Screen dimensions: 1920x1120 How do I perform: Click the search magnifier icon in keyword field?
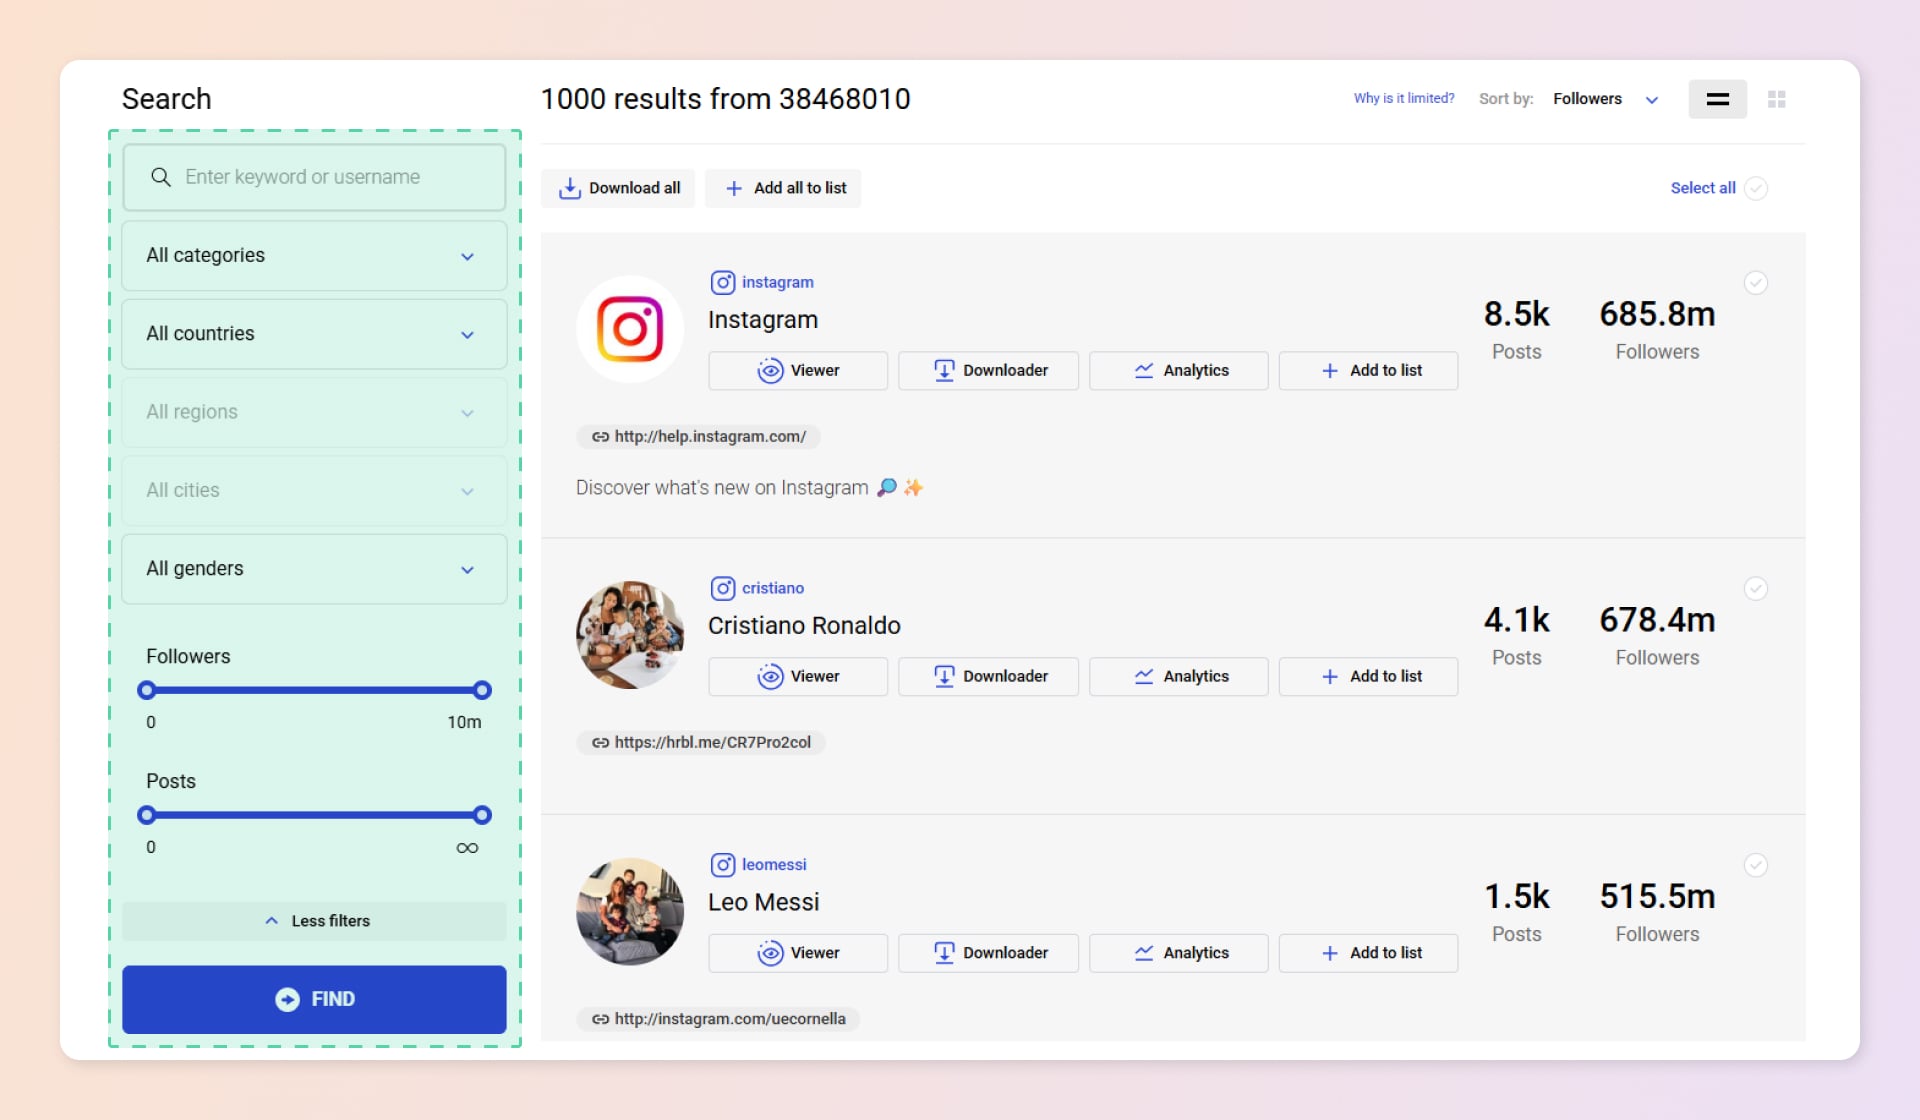(160, 177)
